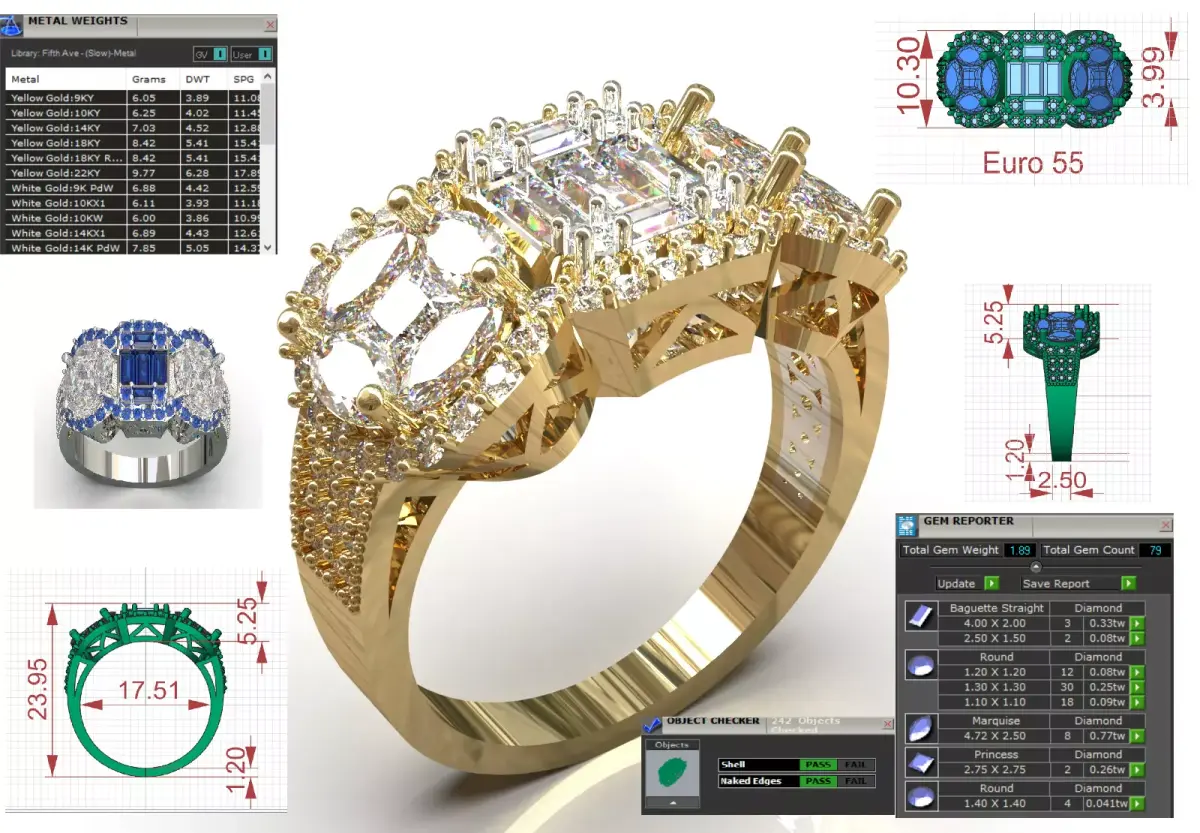Click the Euro 55 ring size label
The image size is (1200, 833).
pyautogui.click(x=1033, y=164)
